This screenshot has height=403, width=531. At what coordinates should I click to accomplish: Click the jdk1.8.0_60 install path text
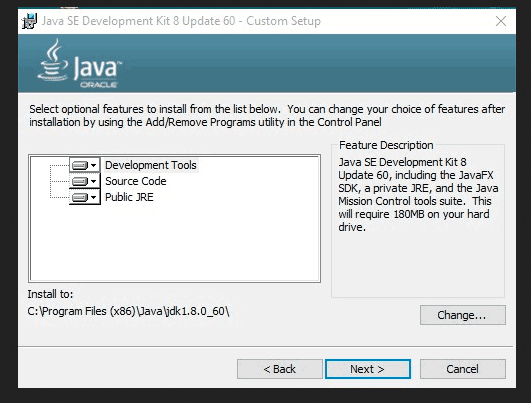coord(128,311)
